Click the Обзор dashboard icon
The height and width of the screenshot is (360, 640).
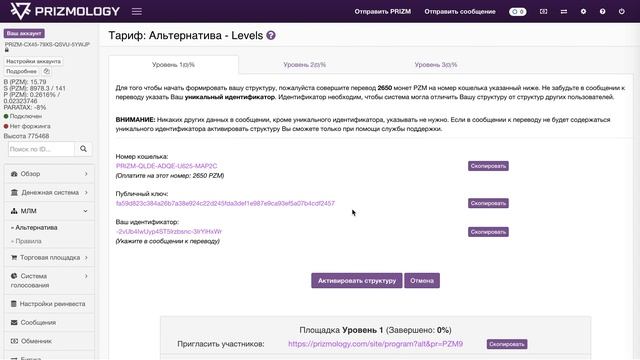(14, 174)
